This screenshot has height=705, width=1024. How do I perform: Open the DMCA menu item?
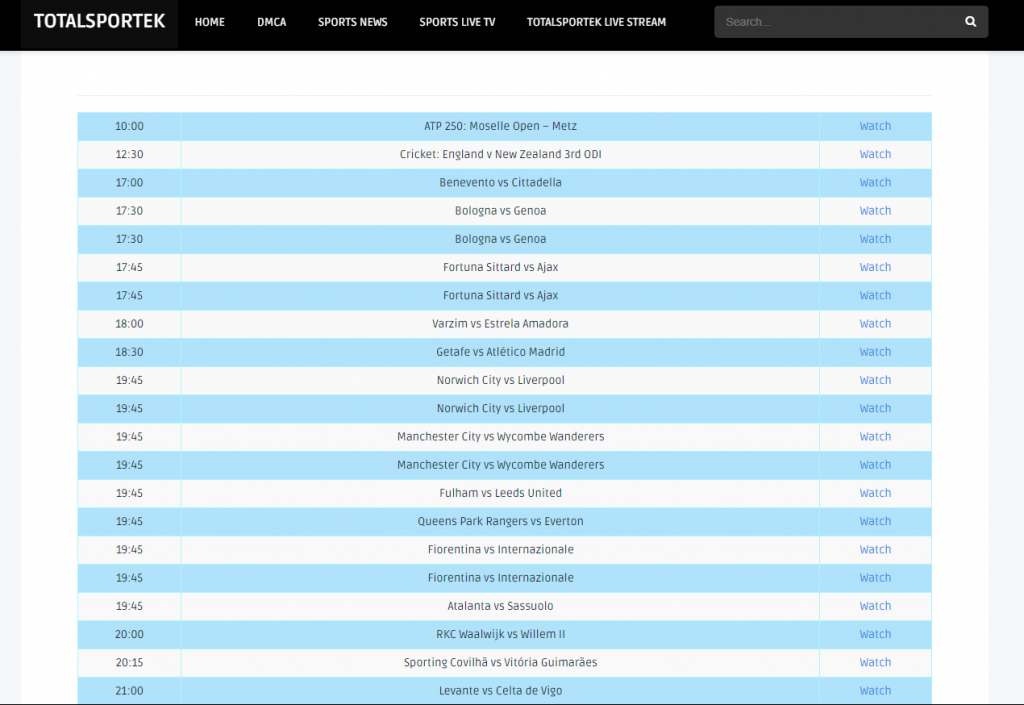pos(272,22)
